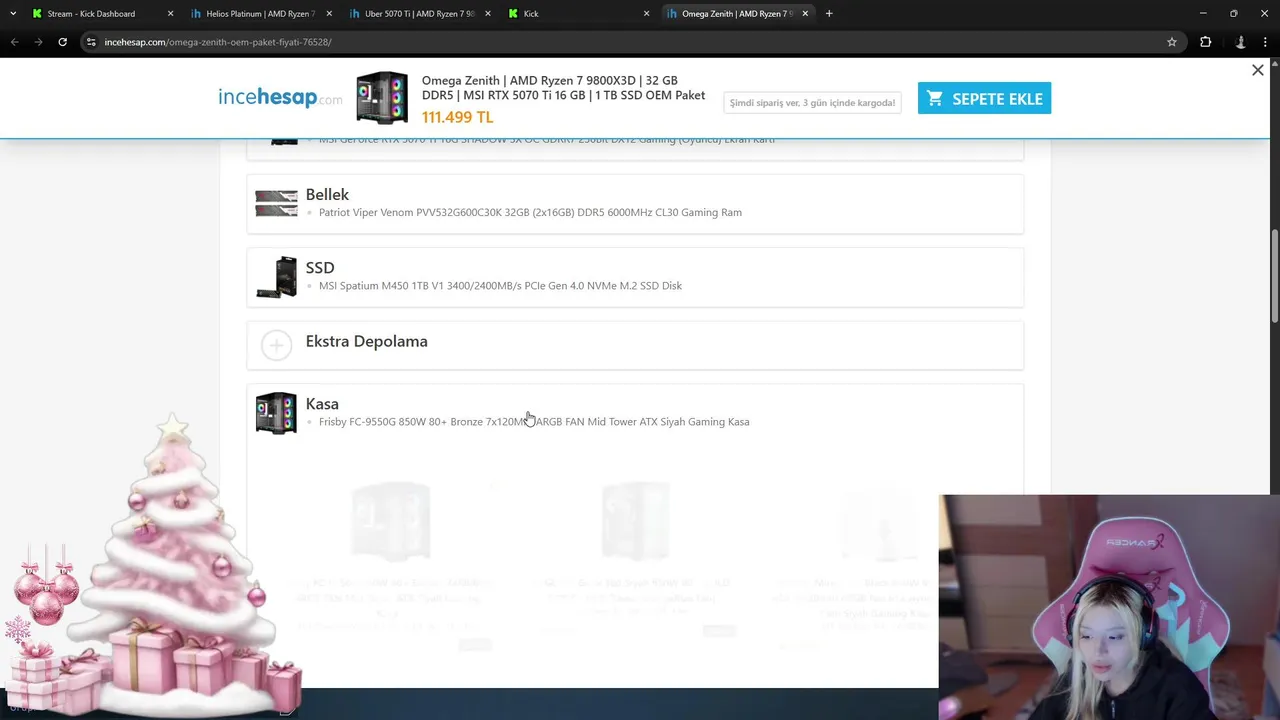Expand the Ekstra Depolama row
The image size is (1280, 720).
coord(635,345)
